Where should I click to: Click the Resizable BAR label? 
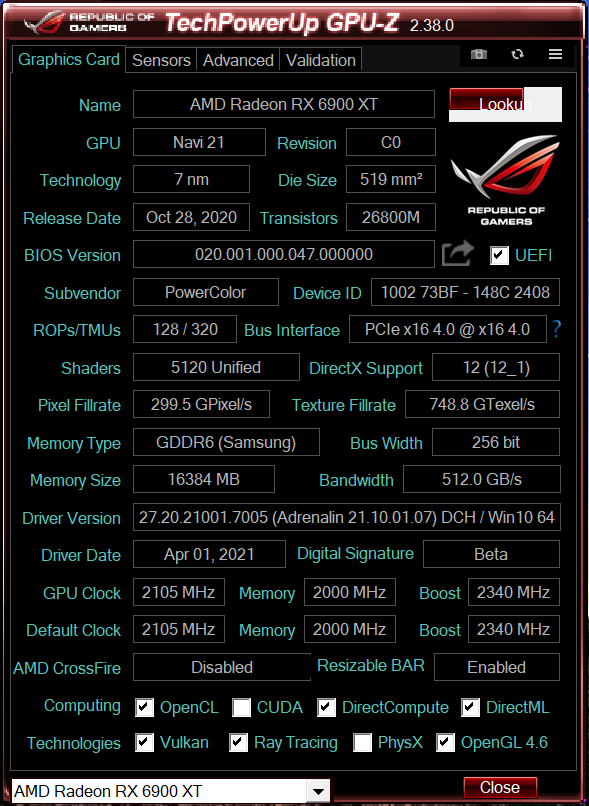[x=371, y=666]
